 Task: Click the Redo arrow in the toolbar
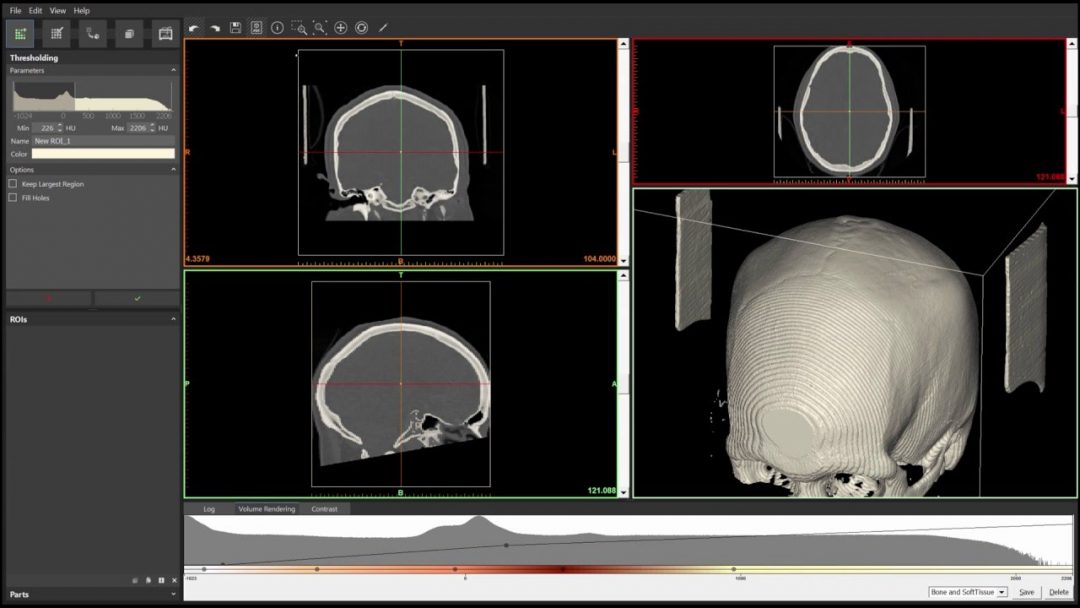pyautogui.click(x=215, y=28)
